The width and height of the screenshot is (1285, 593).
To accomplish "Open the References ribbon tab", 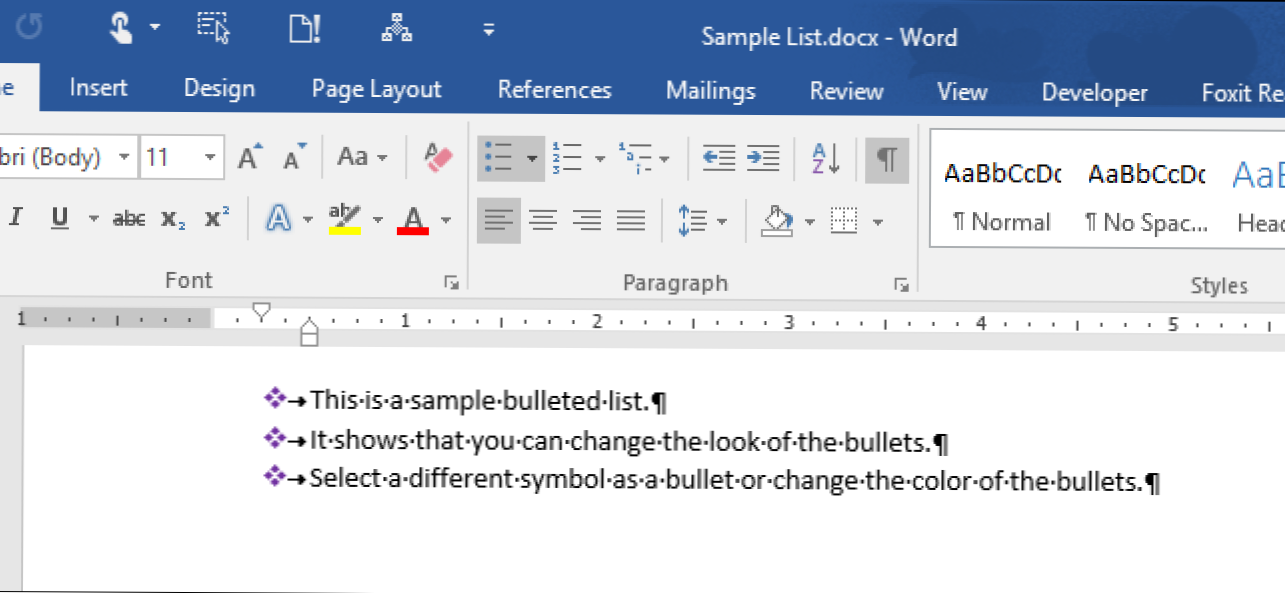I will tap(554, 90).
